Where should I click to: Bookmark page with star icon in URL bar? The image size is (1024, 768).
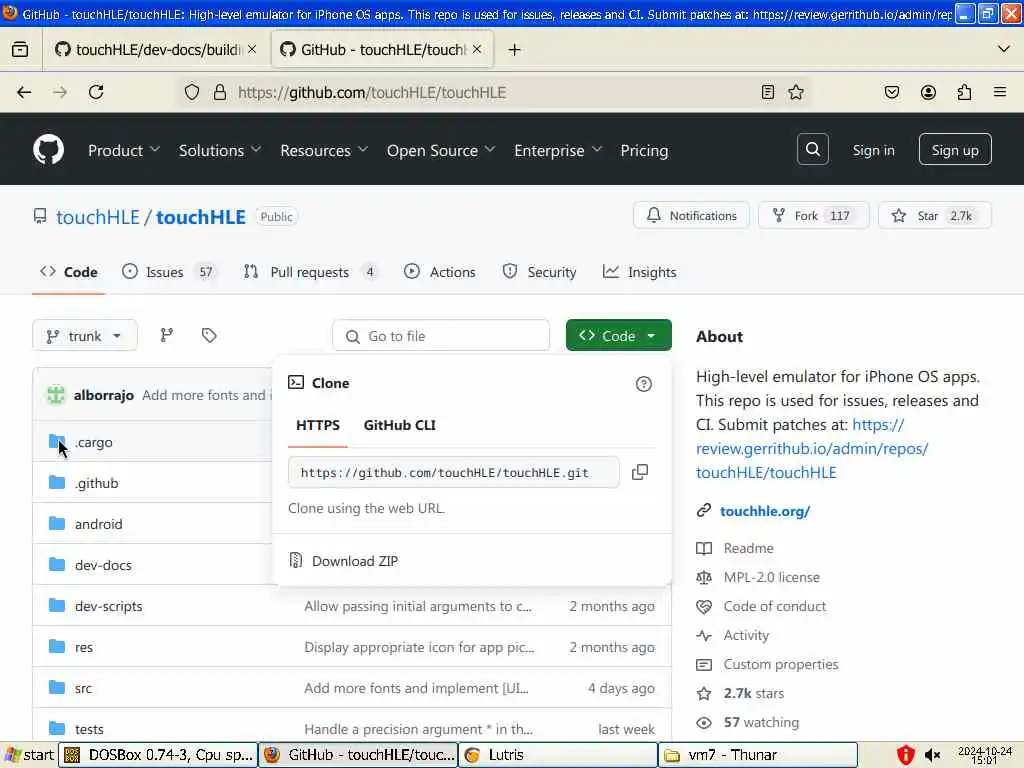tap(795, 92)
